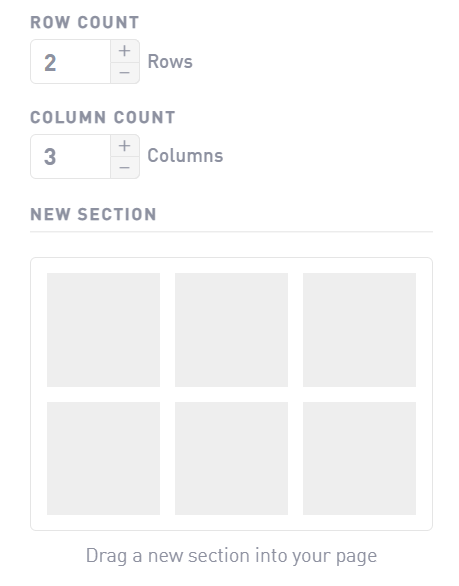Click the Rows unit label
The width and height of the screenshot is (459, 586).
point(170,62)
